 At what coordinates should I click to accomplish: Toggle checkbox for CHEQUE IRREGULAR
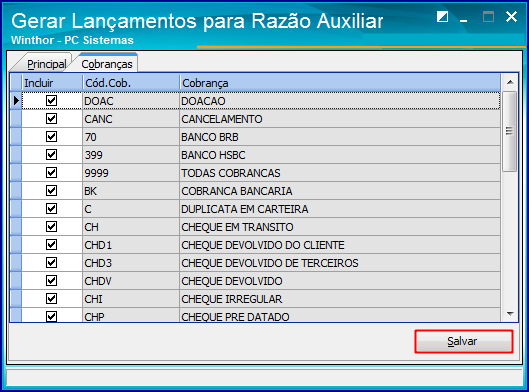click(x=52, y=299)
